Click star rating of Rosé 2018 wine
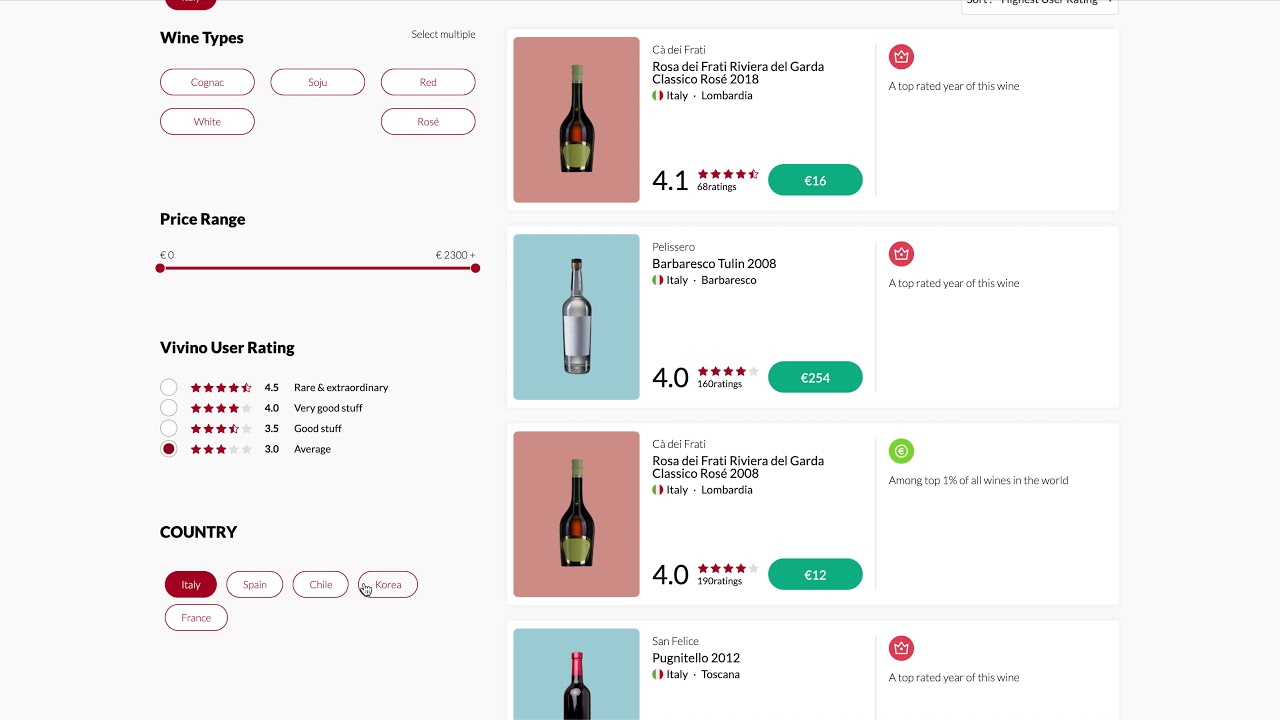Viewport: 1280px width, 720px height. pos(728,174)
